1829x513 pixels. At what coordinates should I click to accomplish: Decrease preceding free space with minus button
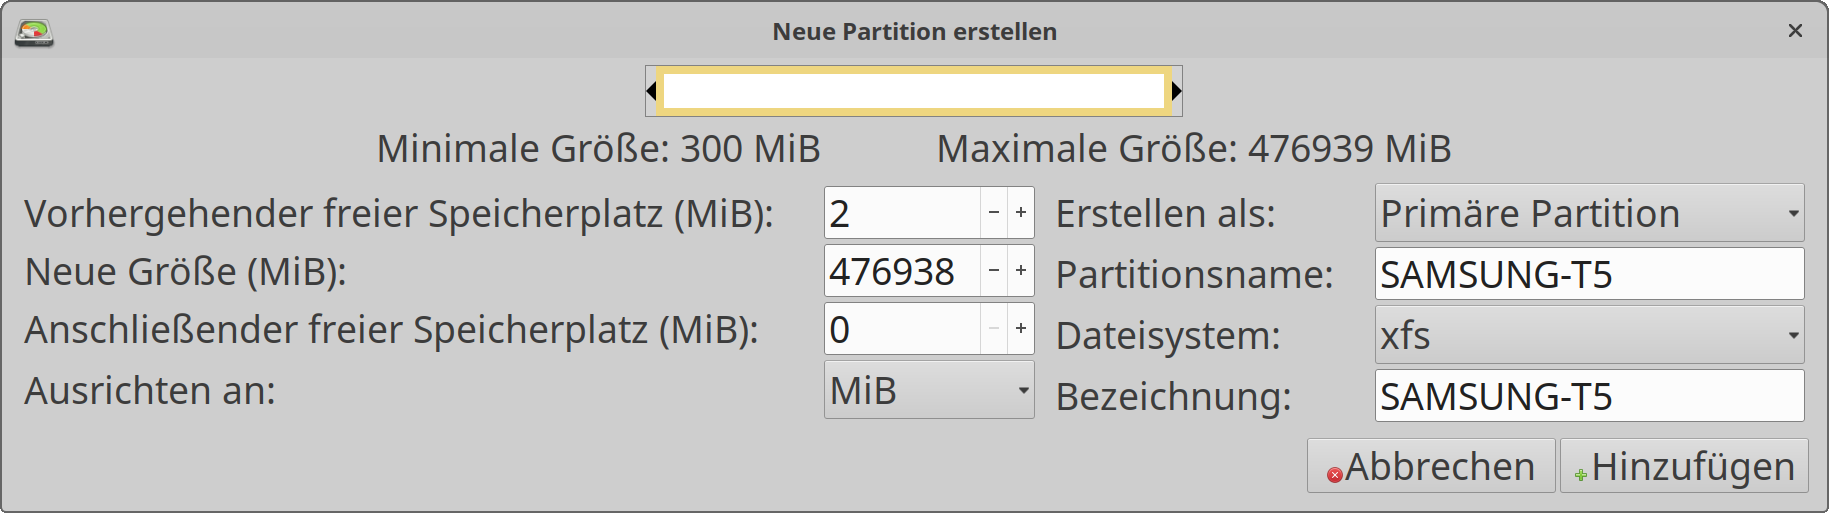(993, 213)
